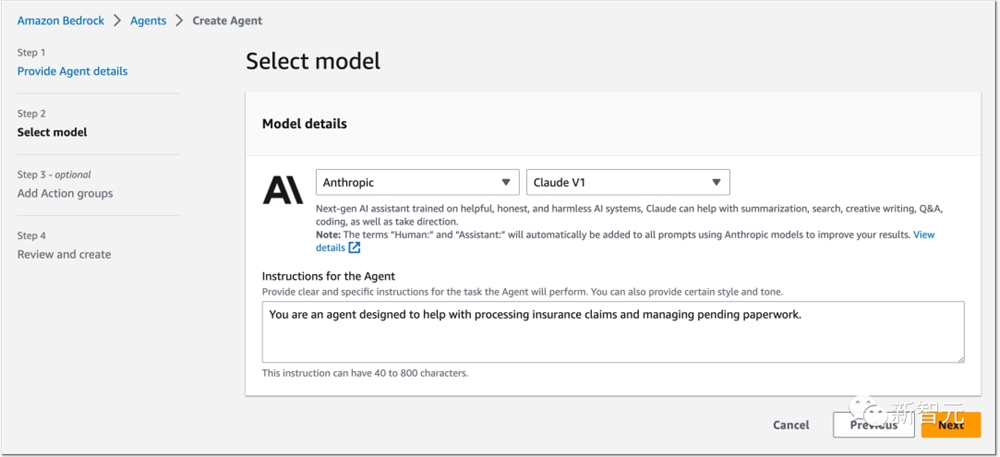Open Provide Agent details step
The image size is (1000, 457).
pyautogui.click(x=73, y=71)
